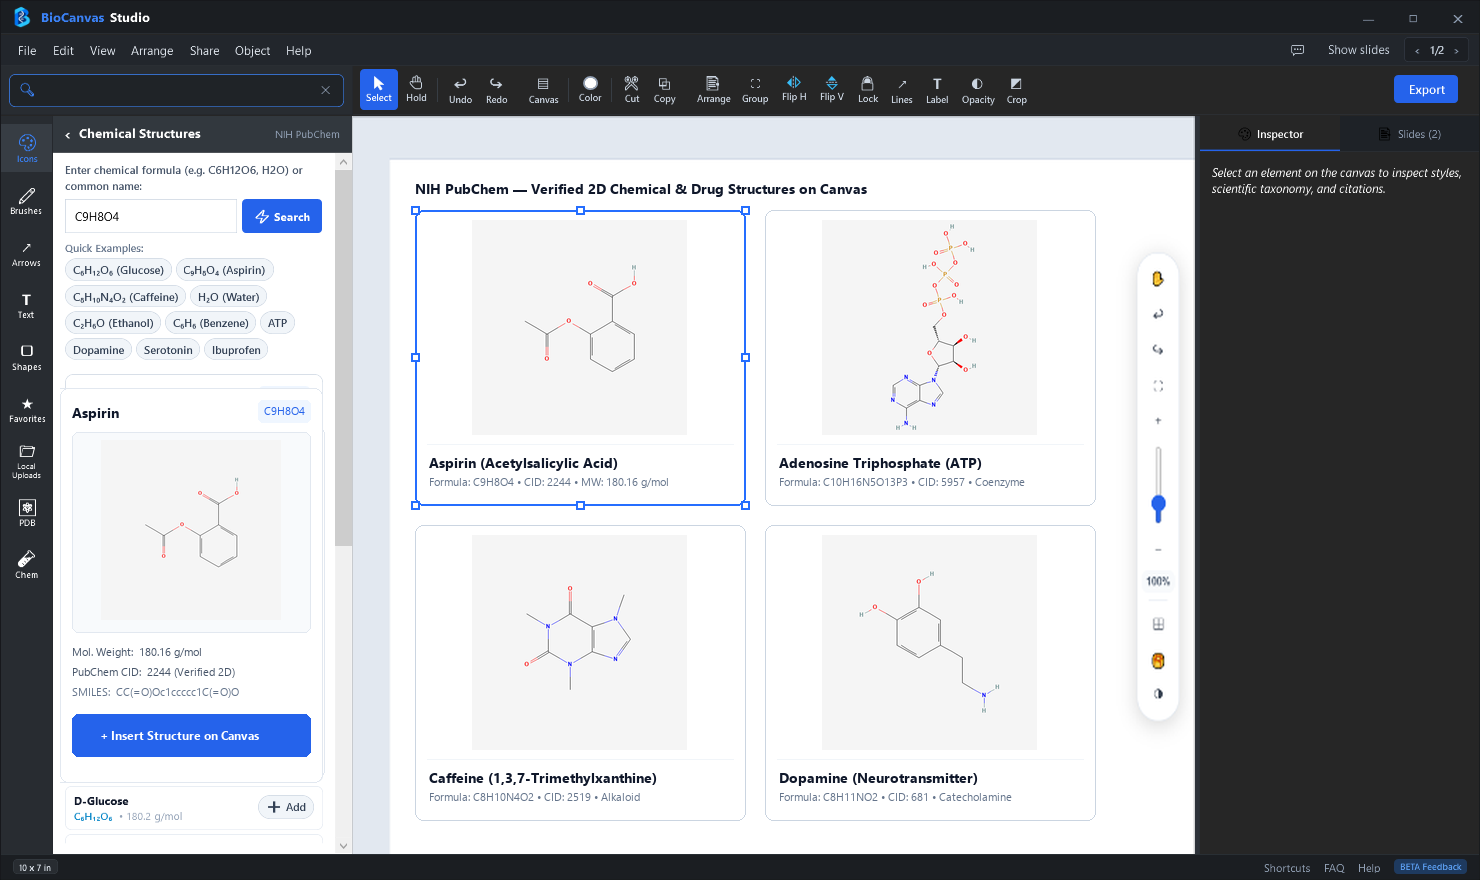1480x880 pixels.
Task: Switch to the Inspector tab
Action: click(x=1270, y=134)
